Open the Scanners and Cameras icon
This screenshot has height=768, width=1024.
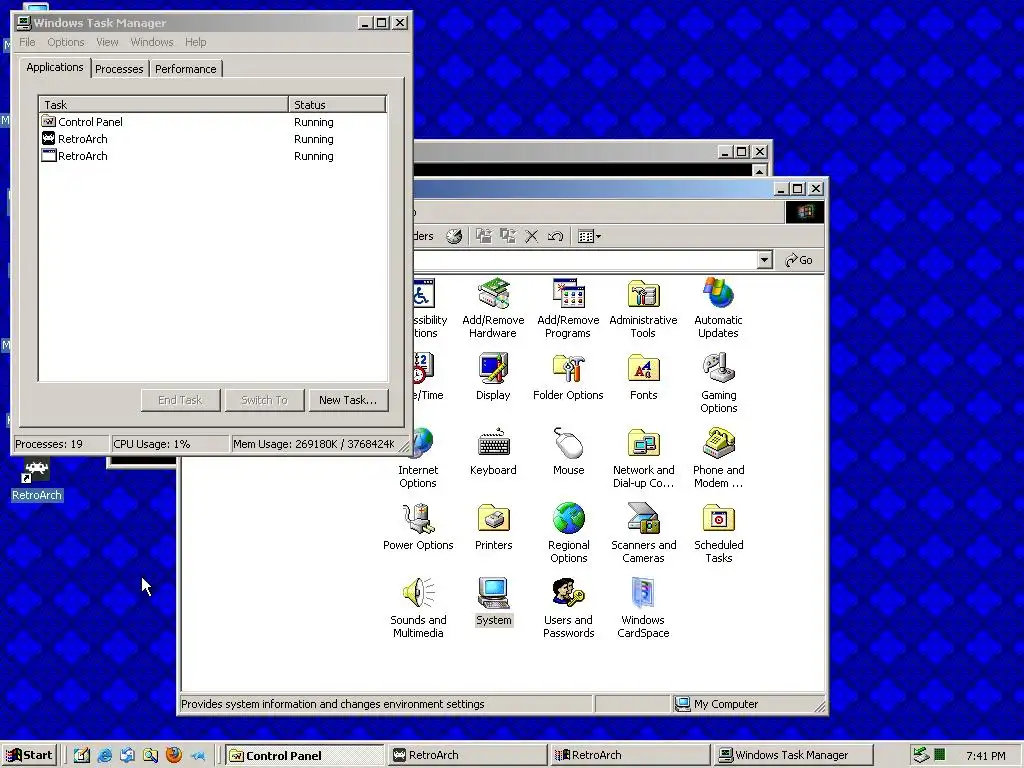pos(643,534)
